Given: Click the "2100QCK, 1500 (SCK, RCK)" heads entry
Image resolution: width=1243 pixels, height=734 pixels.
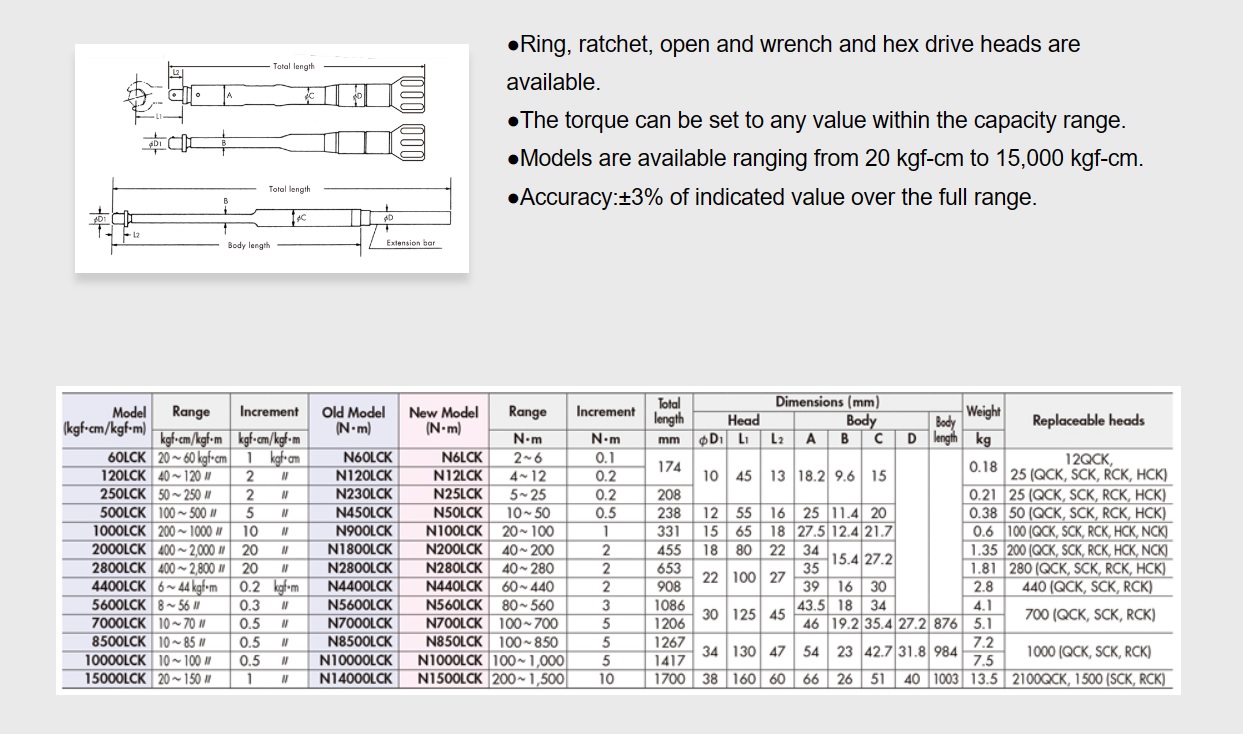Looking at the screenshot, I should (x=1087, y=678).
